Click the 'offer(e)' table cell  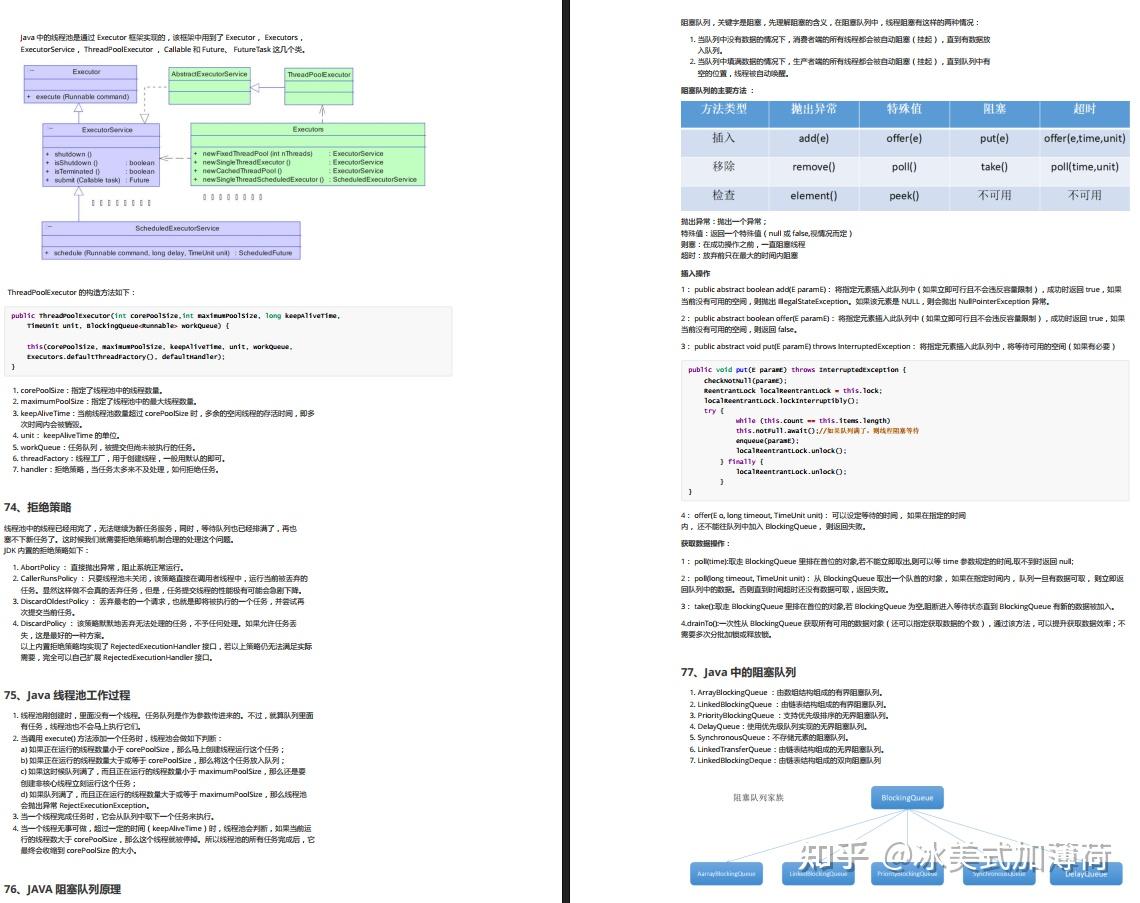pos(904,138)
